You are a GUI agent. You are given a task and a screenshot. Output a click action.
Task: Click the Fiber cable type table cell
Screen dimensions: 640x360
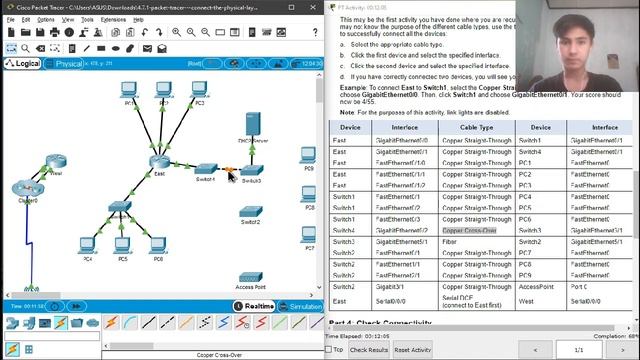(x=476, y=242)
